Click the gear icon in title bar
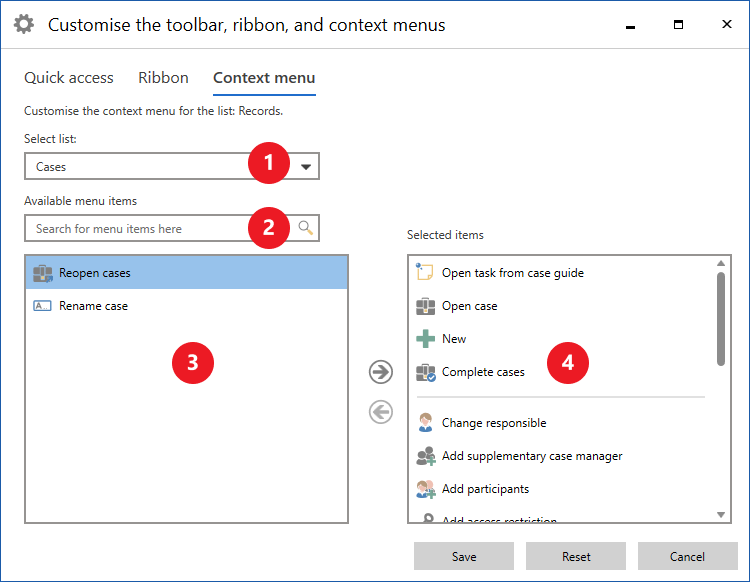Image resolution: width=750 pixels, height=582 pixels. pos(23,24)
